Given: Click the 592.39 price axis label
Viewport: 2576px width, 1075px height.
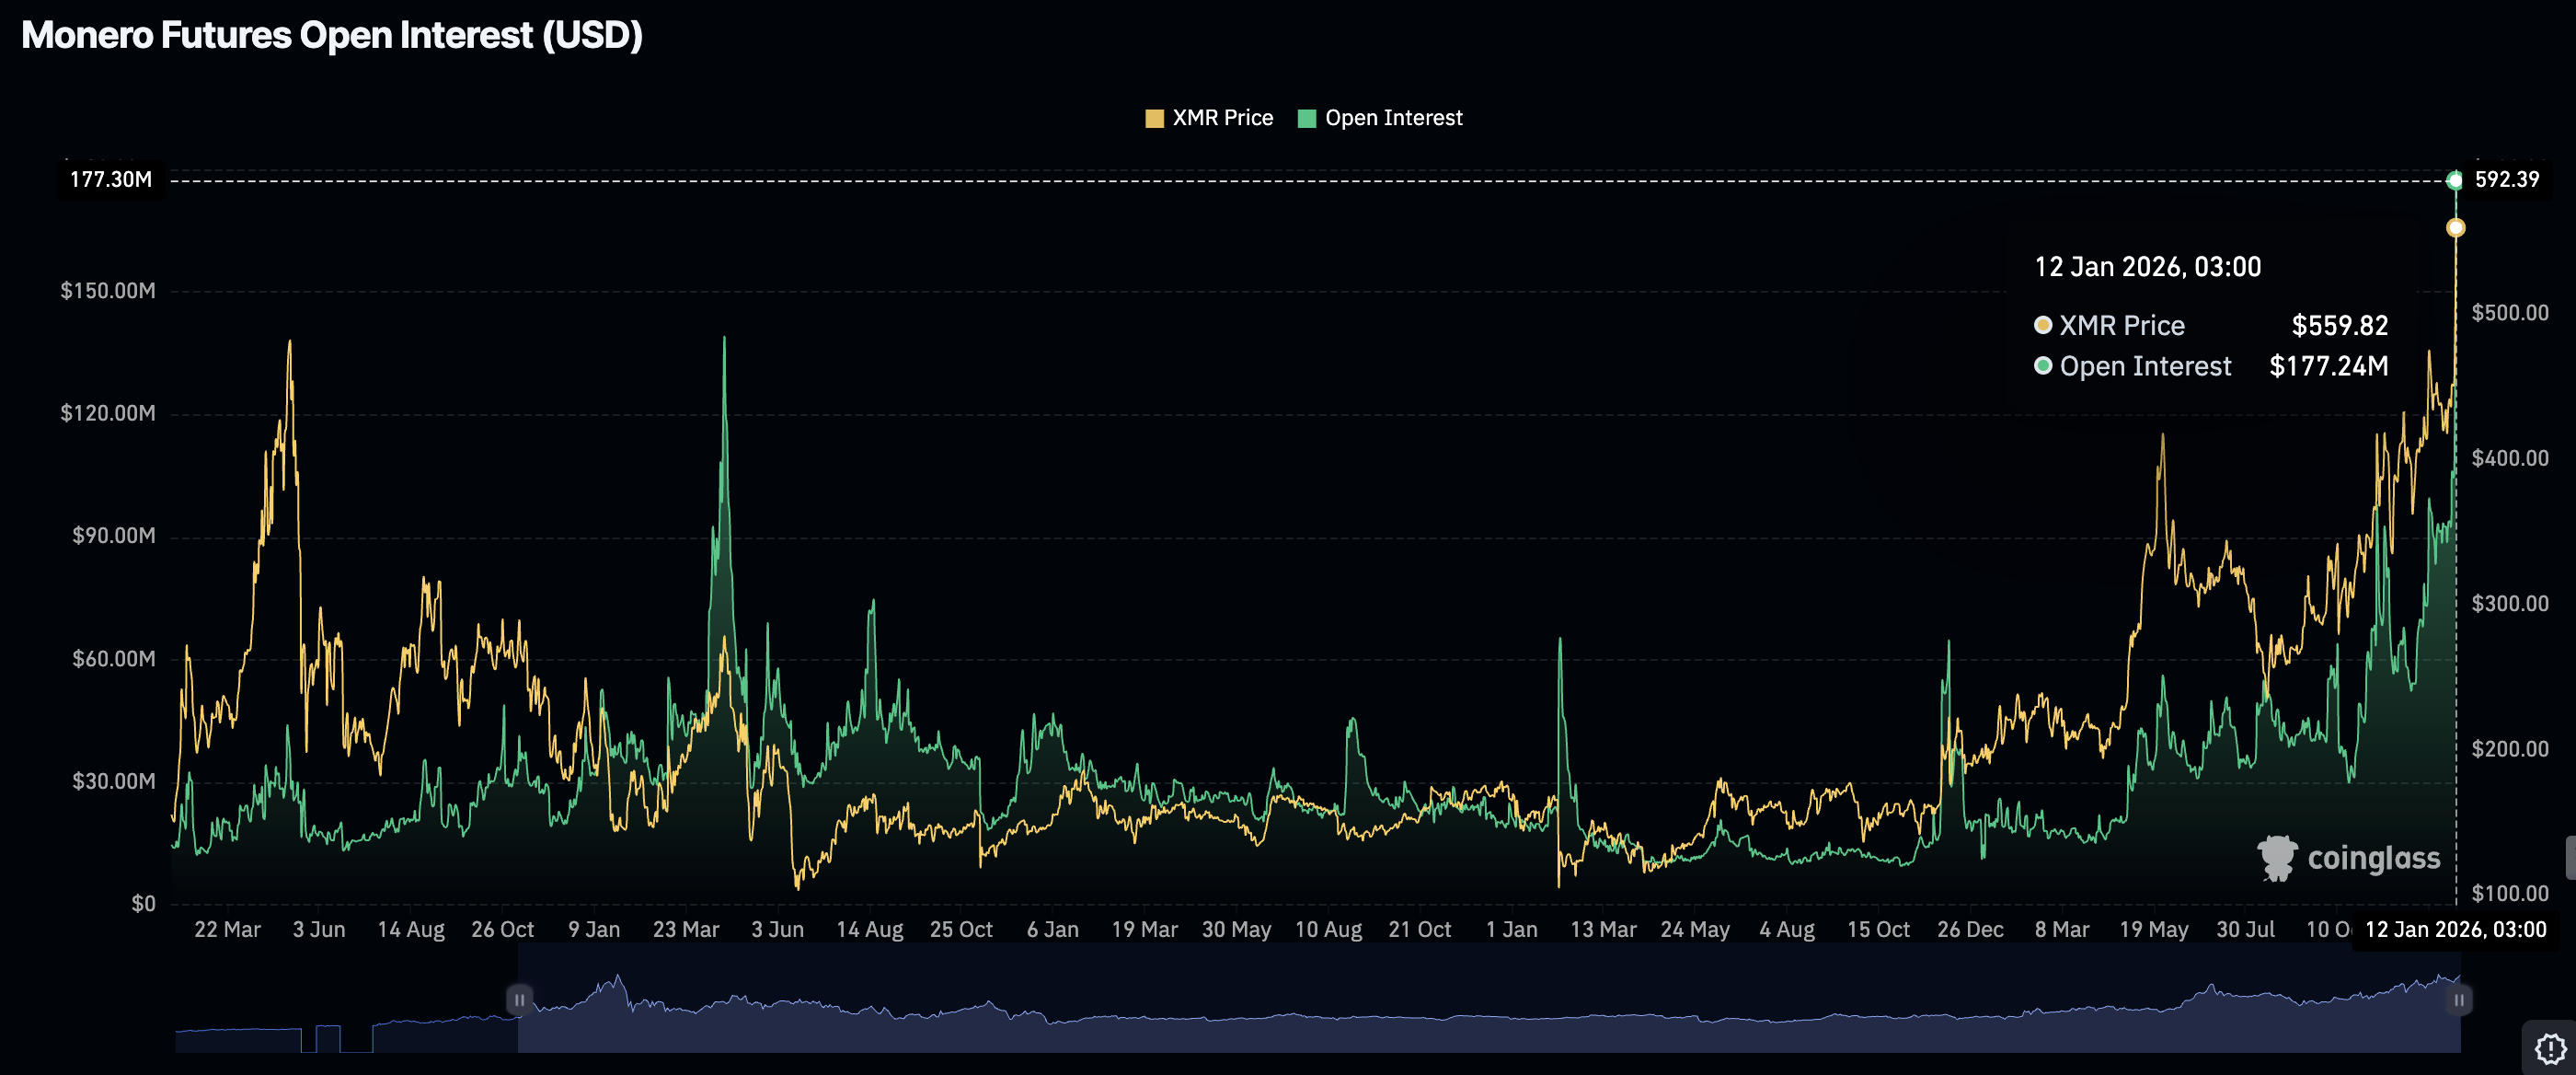Looking at the screenshot, I should pos(2506,180).
